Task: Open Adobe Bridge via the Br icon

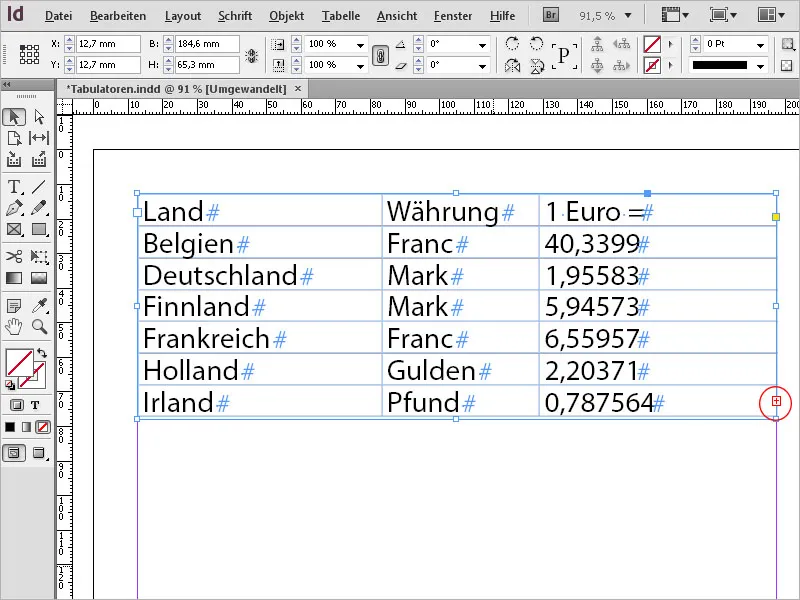Action: click(x=550, y=15)
